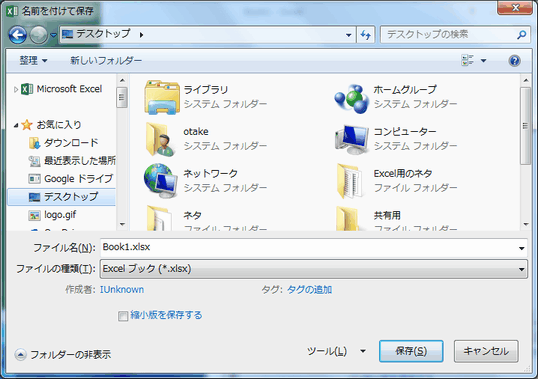This screenshot has width=538, height=379.
Task: Collapse the お気に入り section
Action: pos(16,125)
